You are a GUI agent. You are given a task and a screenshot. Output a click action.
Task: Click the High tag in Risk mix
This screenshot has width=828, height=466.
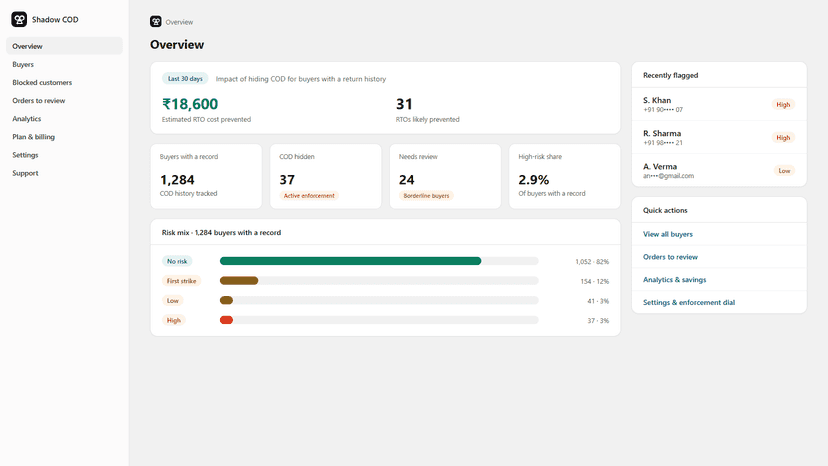(174, 320)
